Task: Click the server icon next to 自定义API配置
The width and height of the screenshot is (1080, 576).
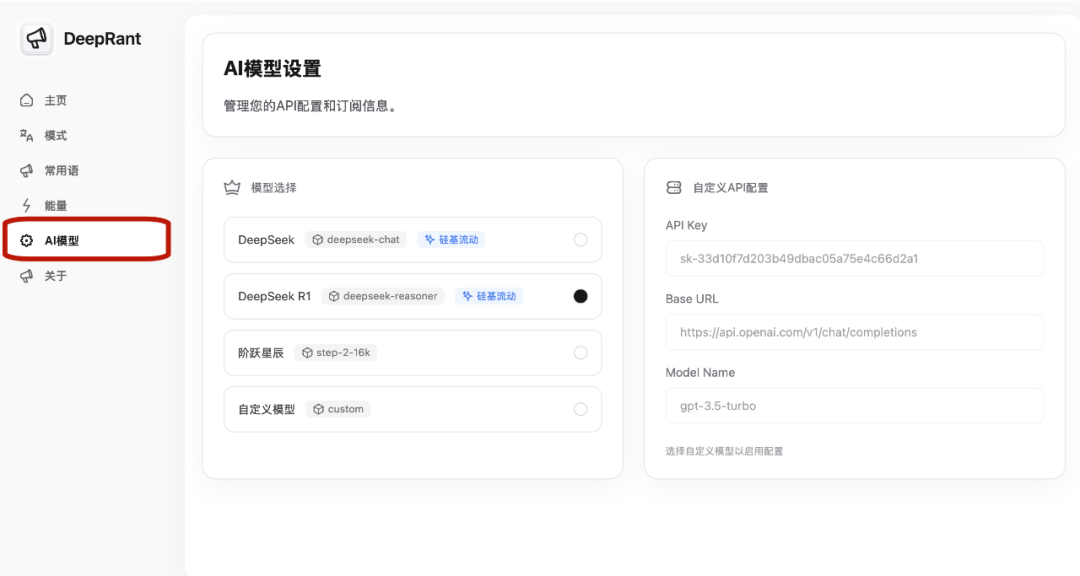Action: [674, 187]
